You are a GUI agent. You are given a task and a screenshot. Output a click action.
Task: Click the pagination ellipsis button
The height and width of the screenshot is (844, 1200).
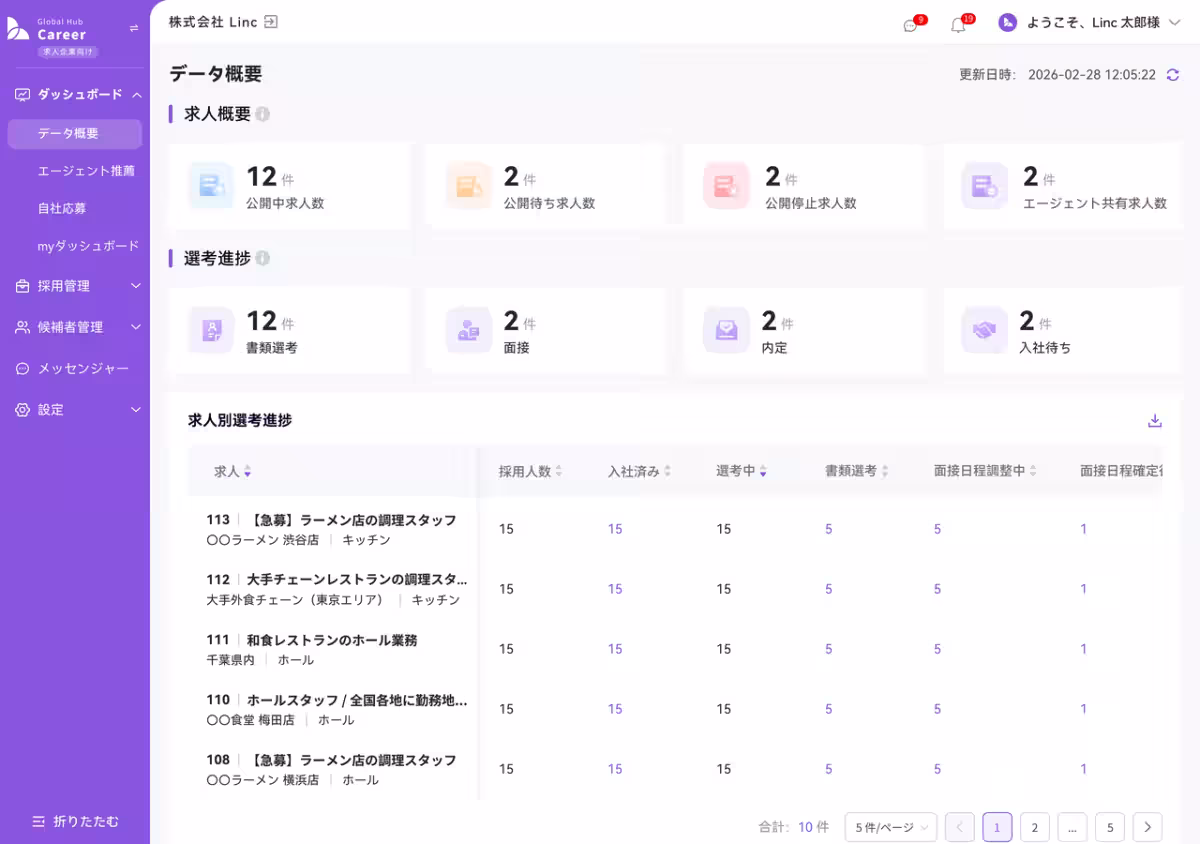tap(1072, 827)
